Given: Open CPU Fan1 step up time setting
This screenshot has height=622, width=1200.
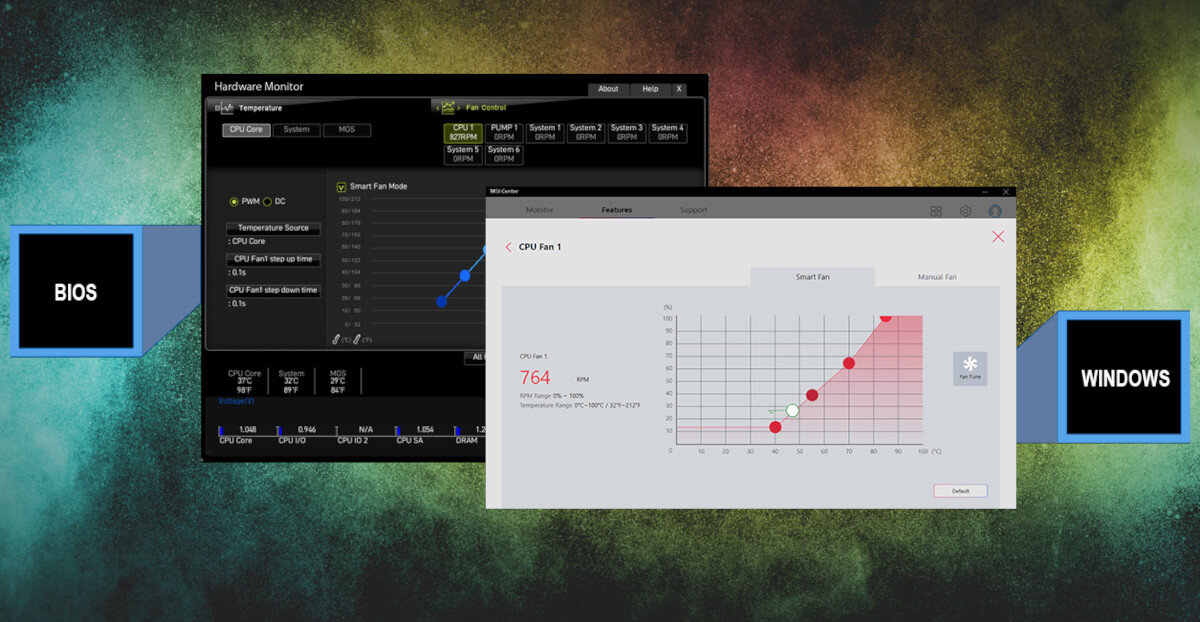Looking at the screenshot, I should (x=273, y=259).
